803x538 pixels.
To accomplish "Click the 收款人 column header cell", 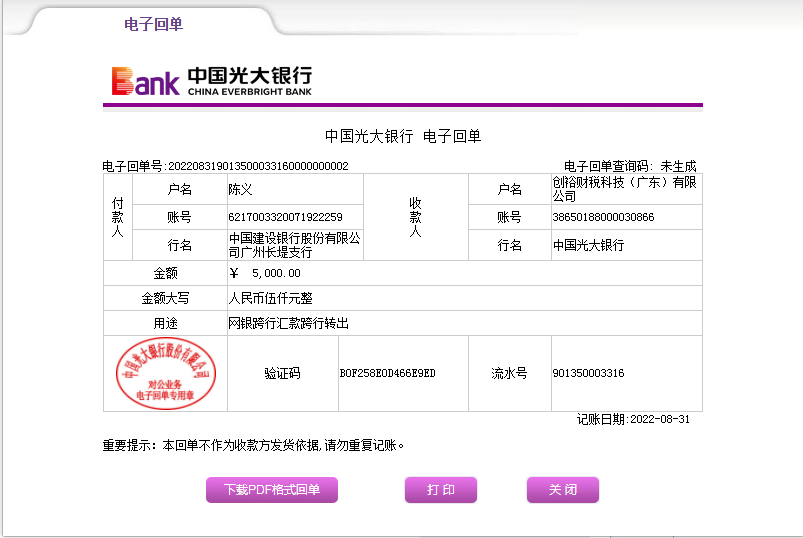I will click(x=415, y=217).
